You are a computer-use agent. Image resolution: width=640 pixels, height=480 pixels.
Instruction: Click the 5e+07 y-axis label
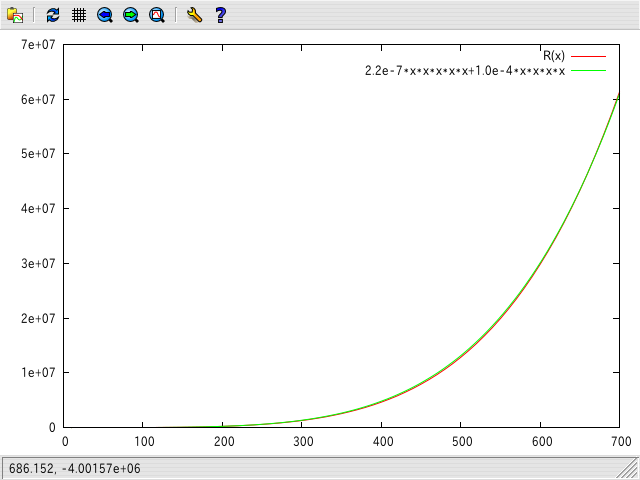click(38, 153)
